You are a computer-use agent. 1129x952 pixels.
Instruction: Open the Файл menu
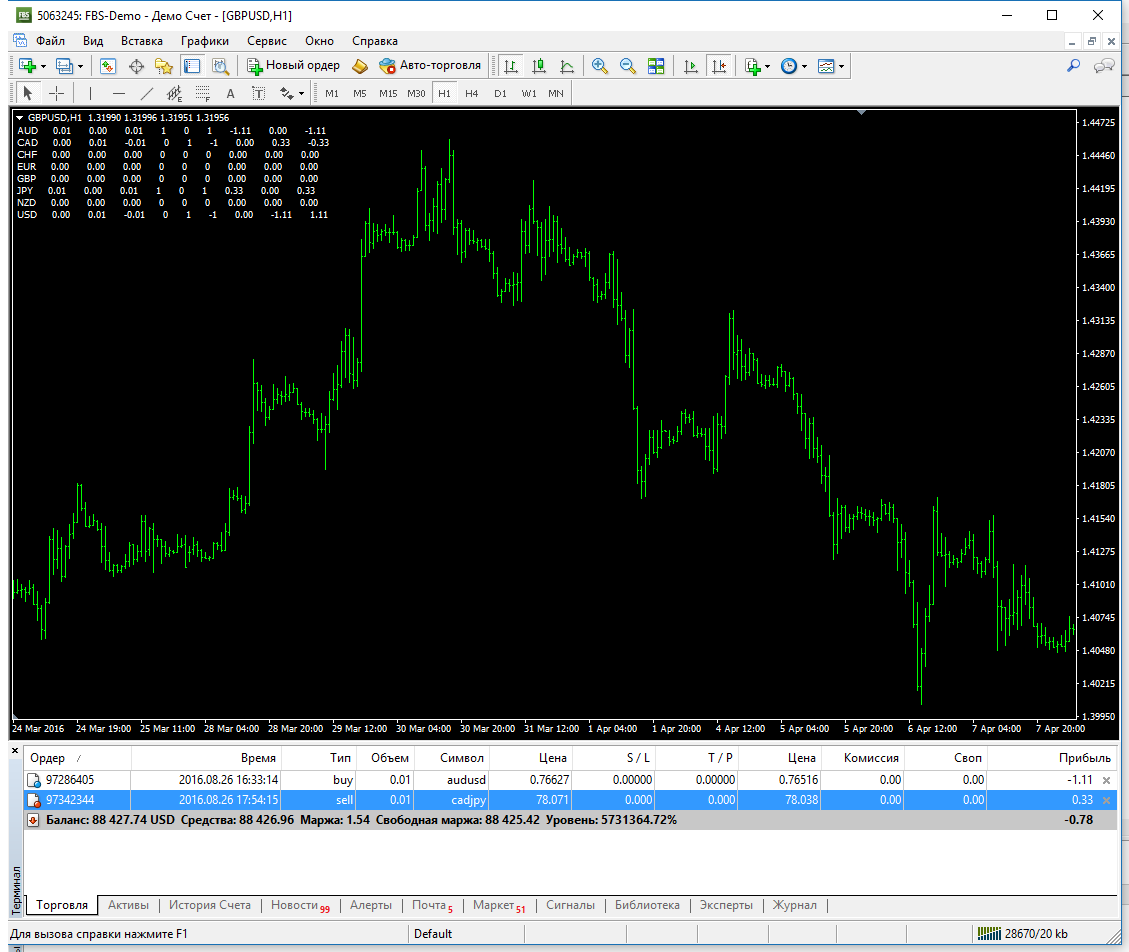coord(50,41)
